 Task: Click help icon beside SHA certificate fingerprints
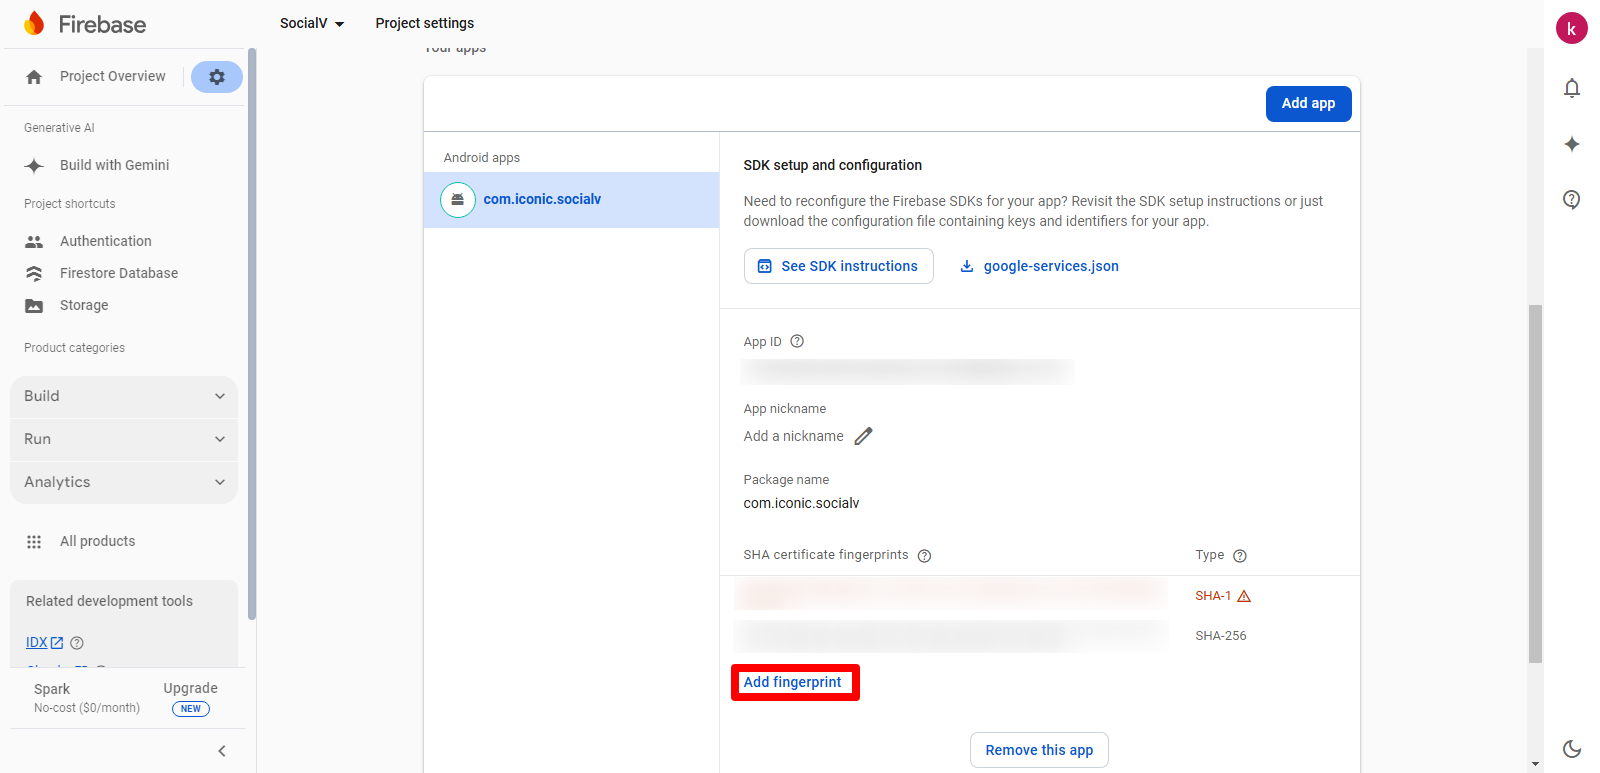click(x=924, y=556)
